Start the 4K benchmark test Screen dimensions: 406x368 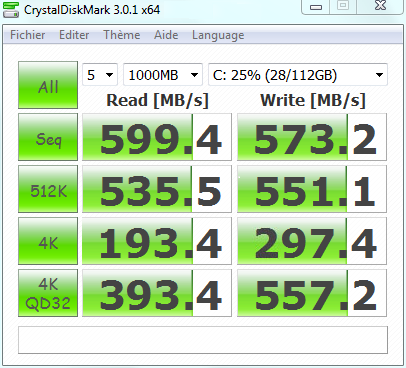48,241
